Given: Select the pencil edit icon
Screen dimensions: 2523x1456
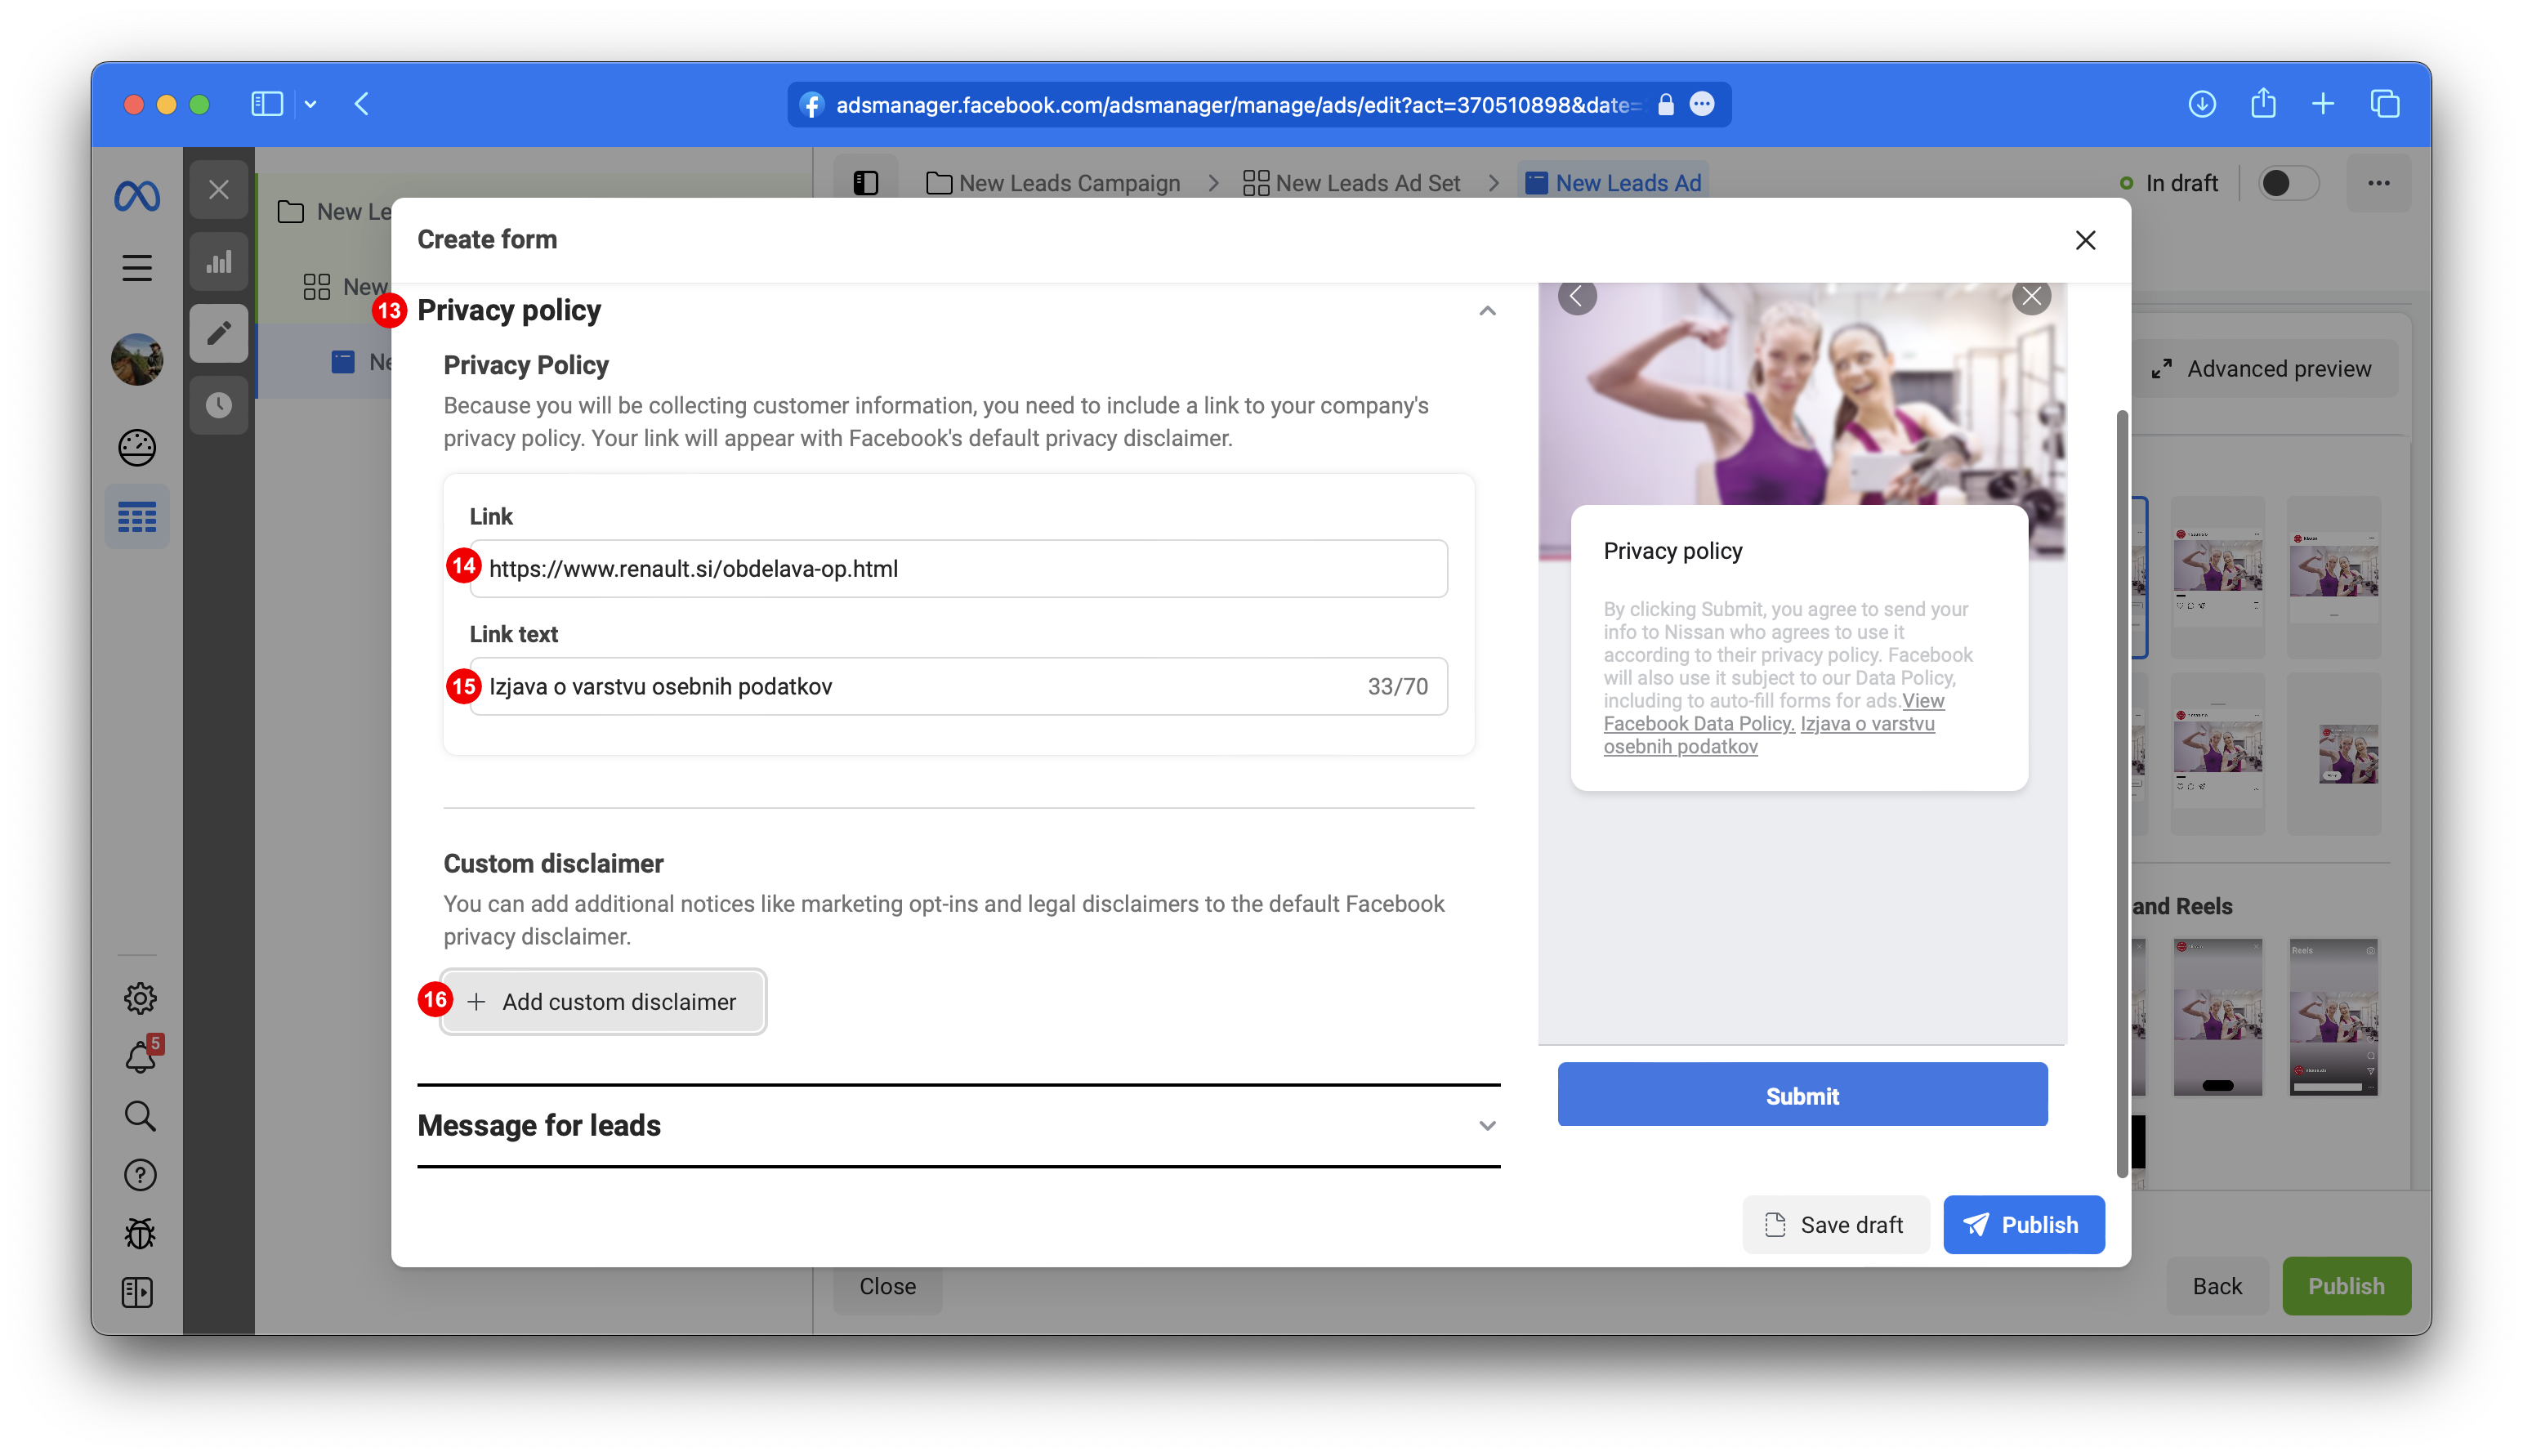Looking at the screenshot, I should 219,333.
